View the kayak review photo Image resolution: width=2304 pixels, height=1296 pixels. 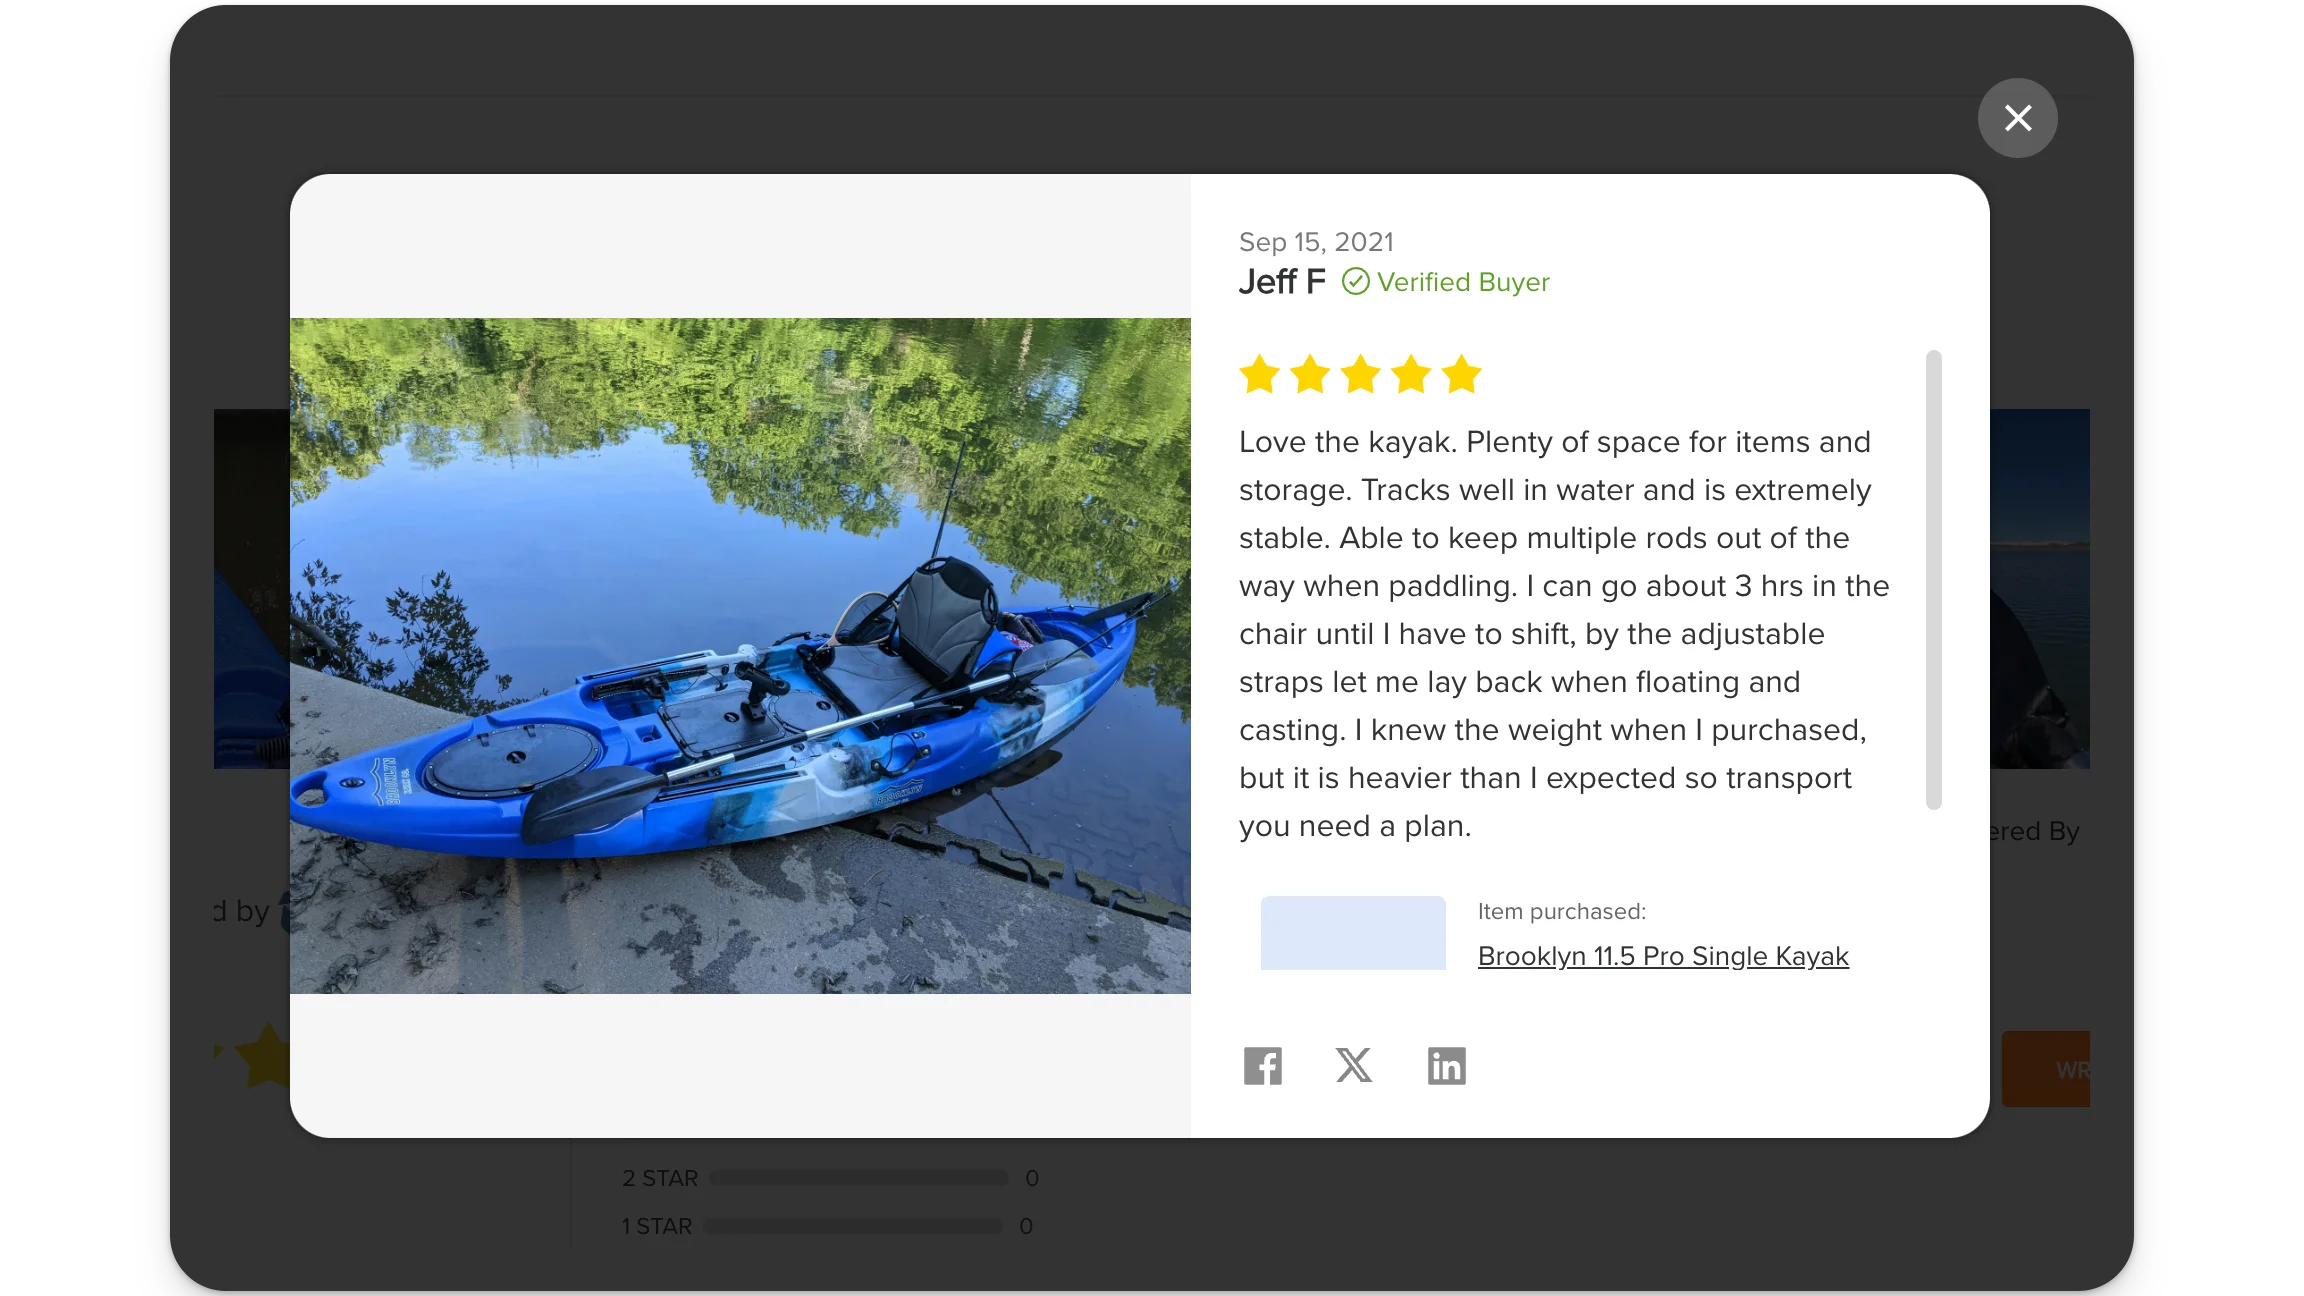click(x=740, y=657)
